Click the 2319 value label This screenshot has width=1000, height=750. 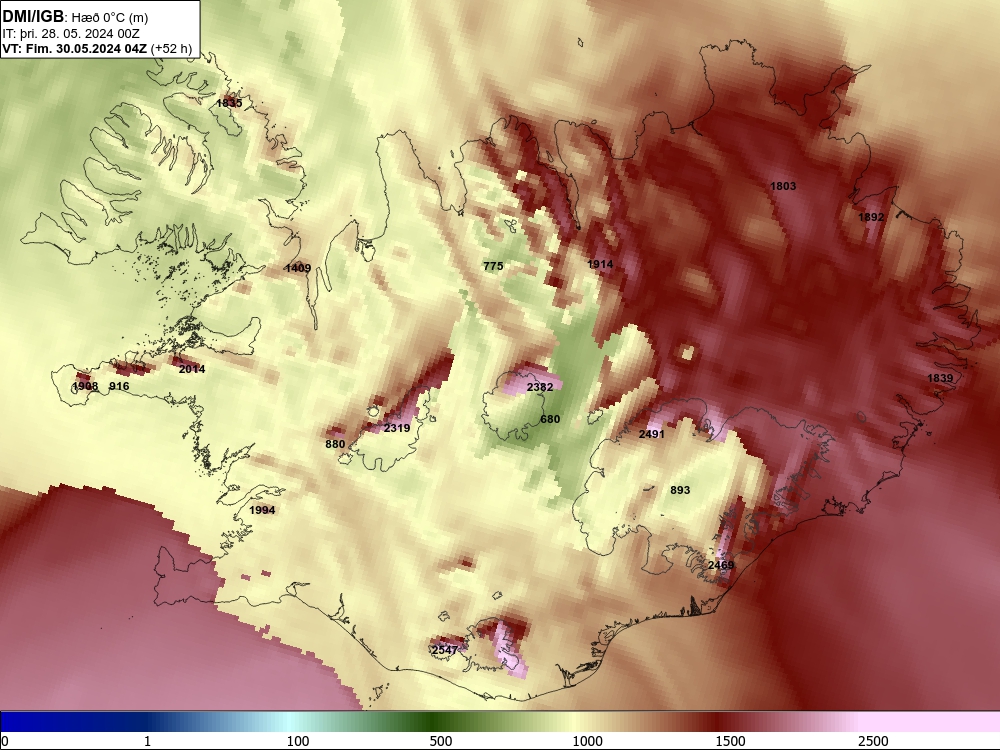(x=397, y=428)
